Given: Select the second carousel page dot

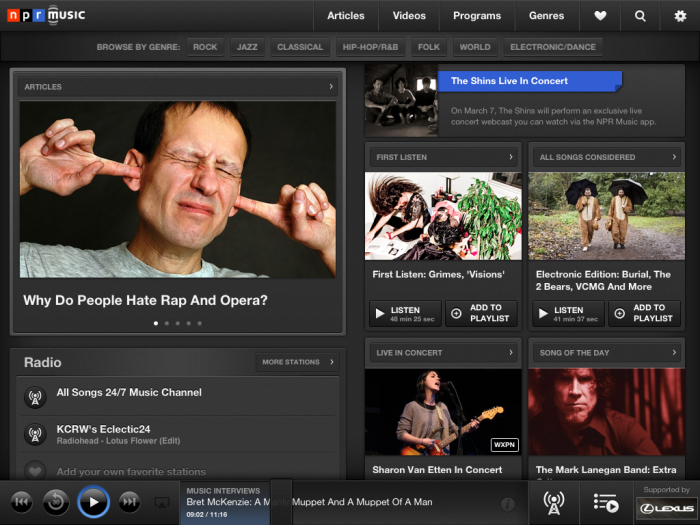Looking at the screenshot, I should click(167, 323).
